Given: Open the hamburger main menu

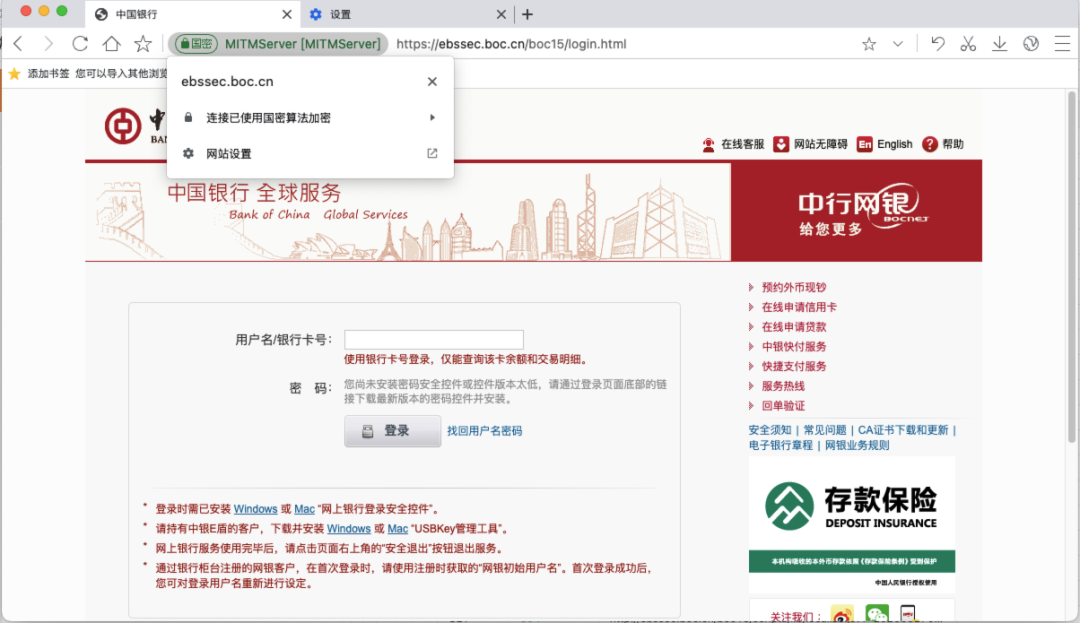Looking at the screenshot, I should [1062, 44].
